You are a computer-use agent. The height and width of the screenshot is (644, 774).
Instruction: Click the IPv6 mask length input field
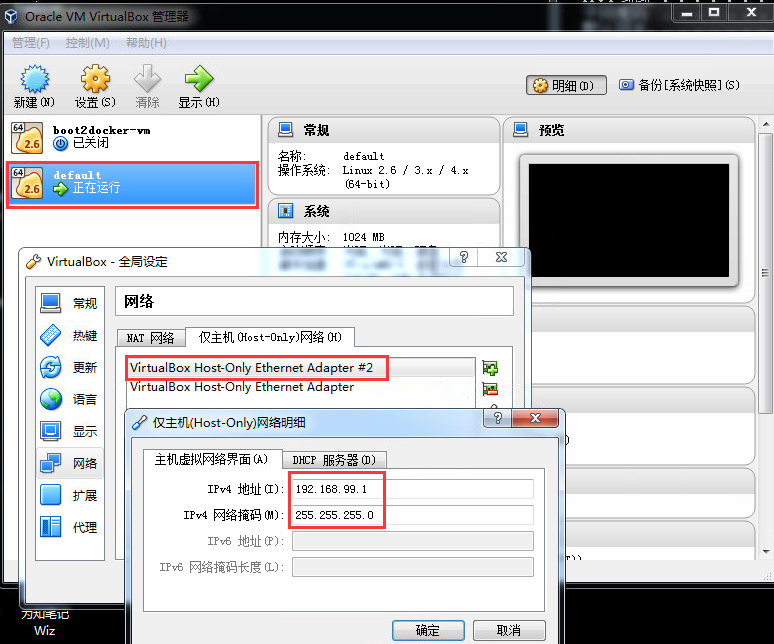413,567
